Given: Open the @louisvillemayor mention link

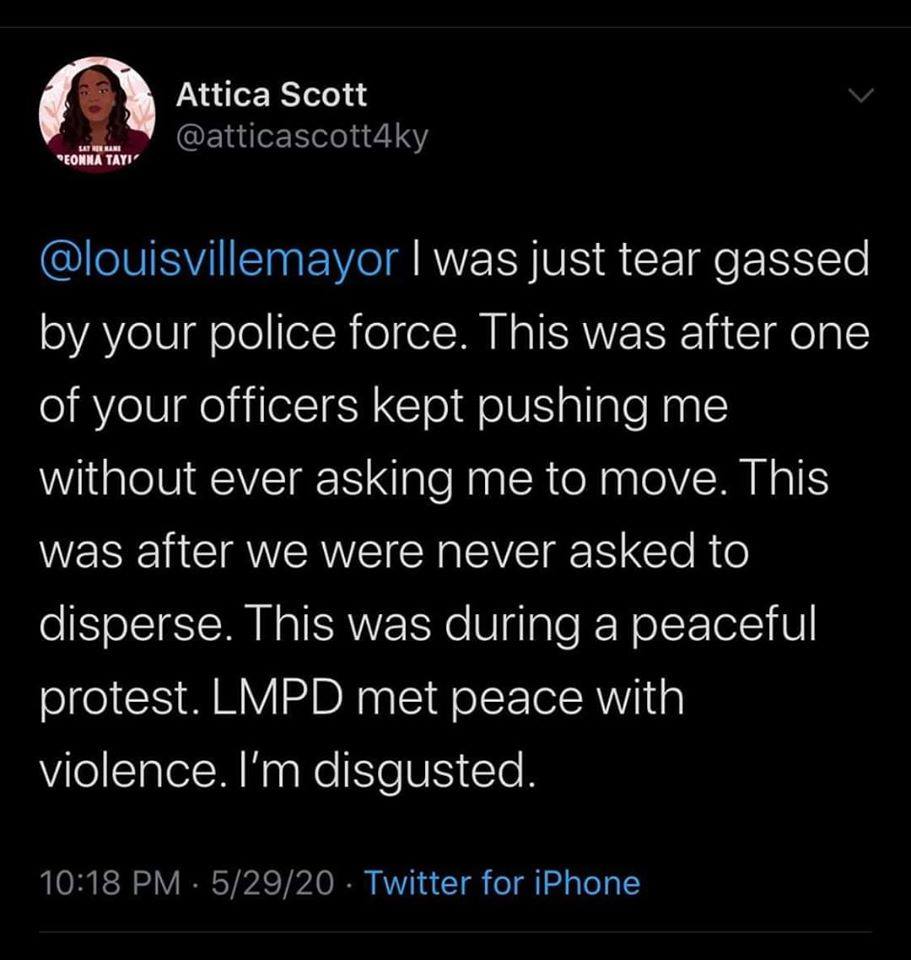Looking at the screenshot, I should coord(217,262).
